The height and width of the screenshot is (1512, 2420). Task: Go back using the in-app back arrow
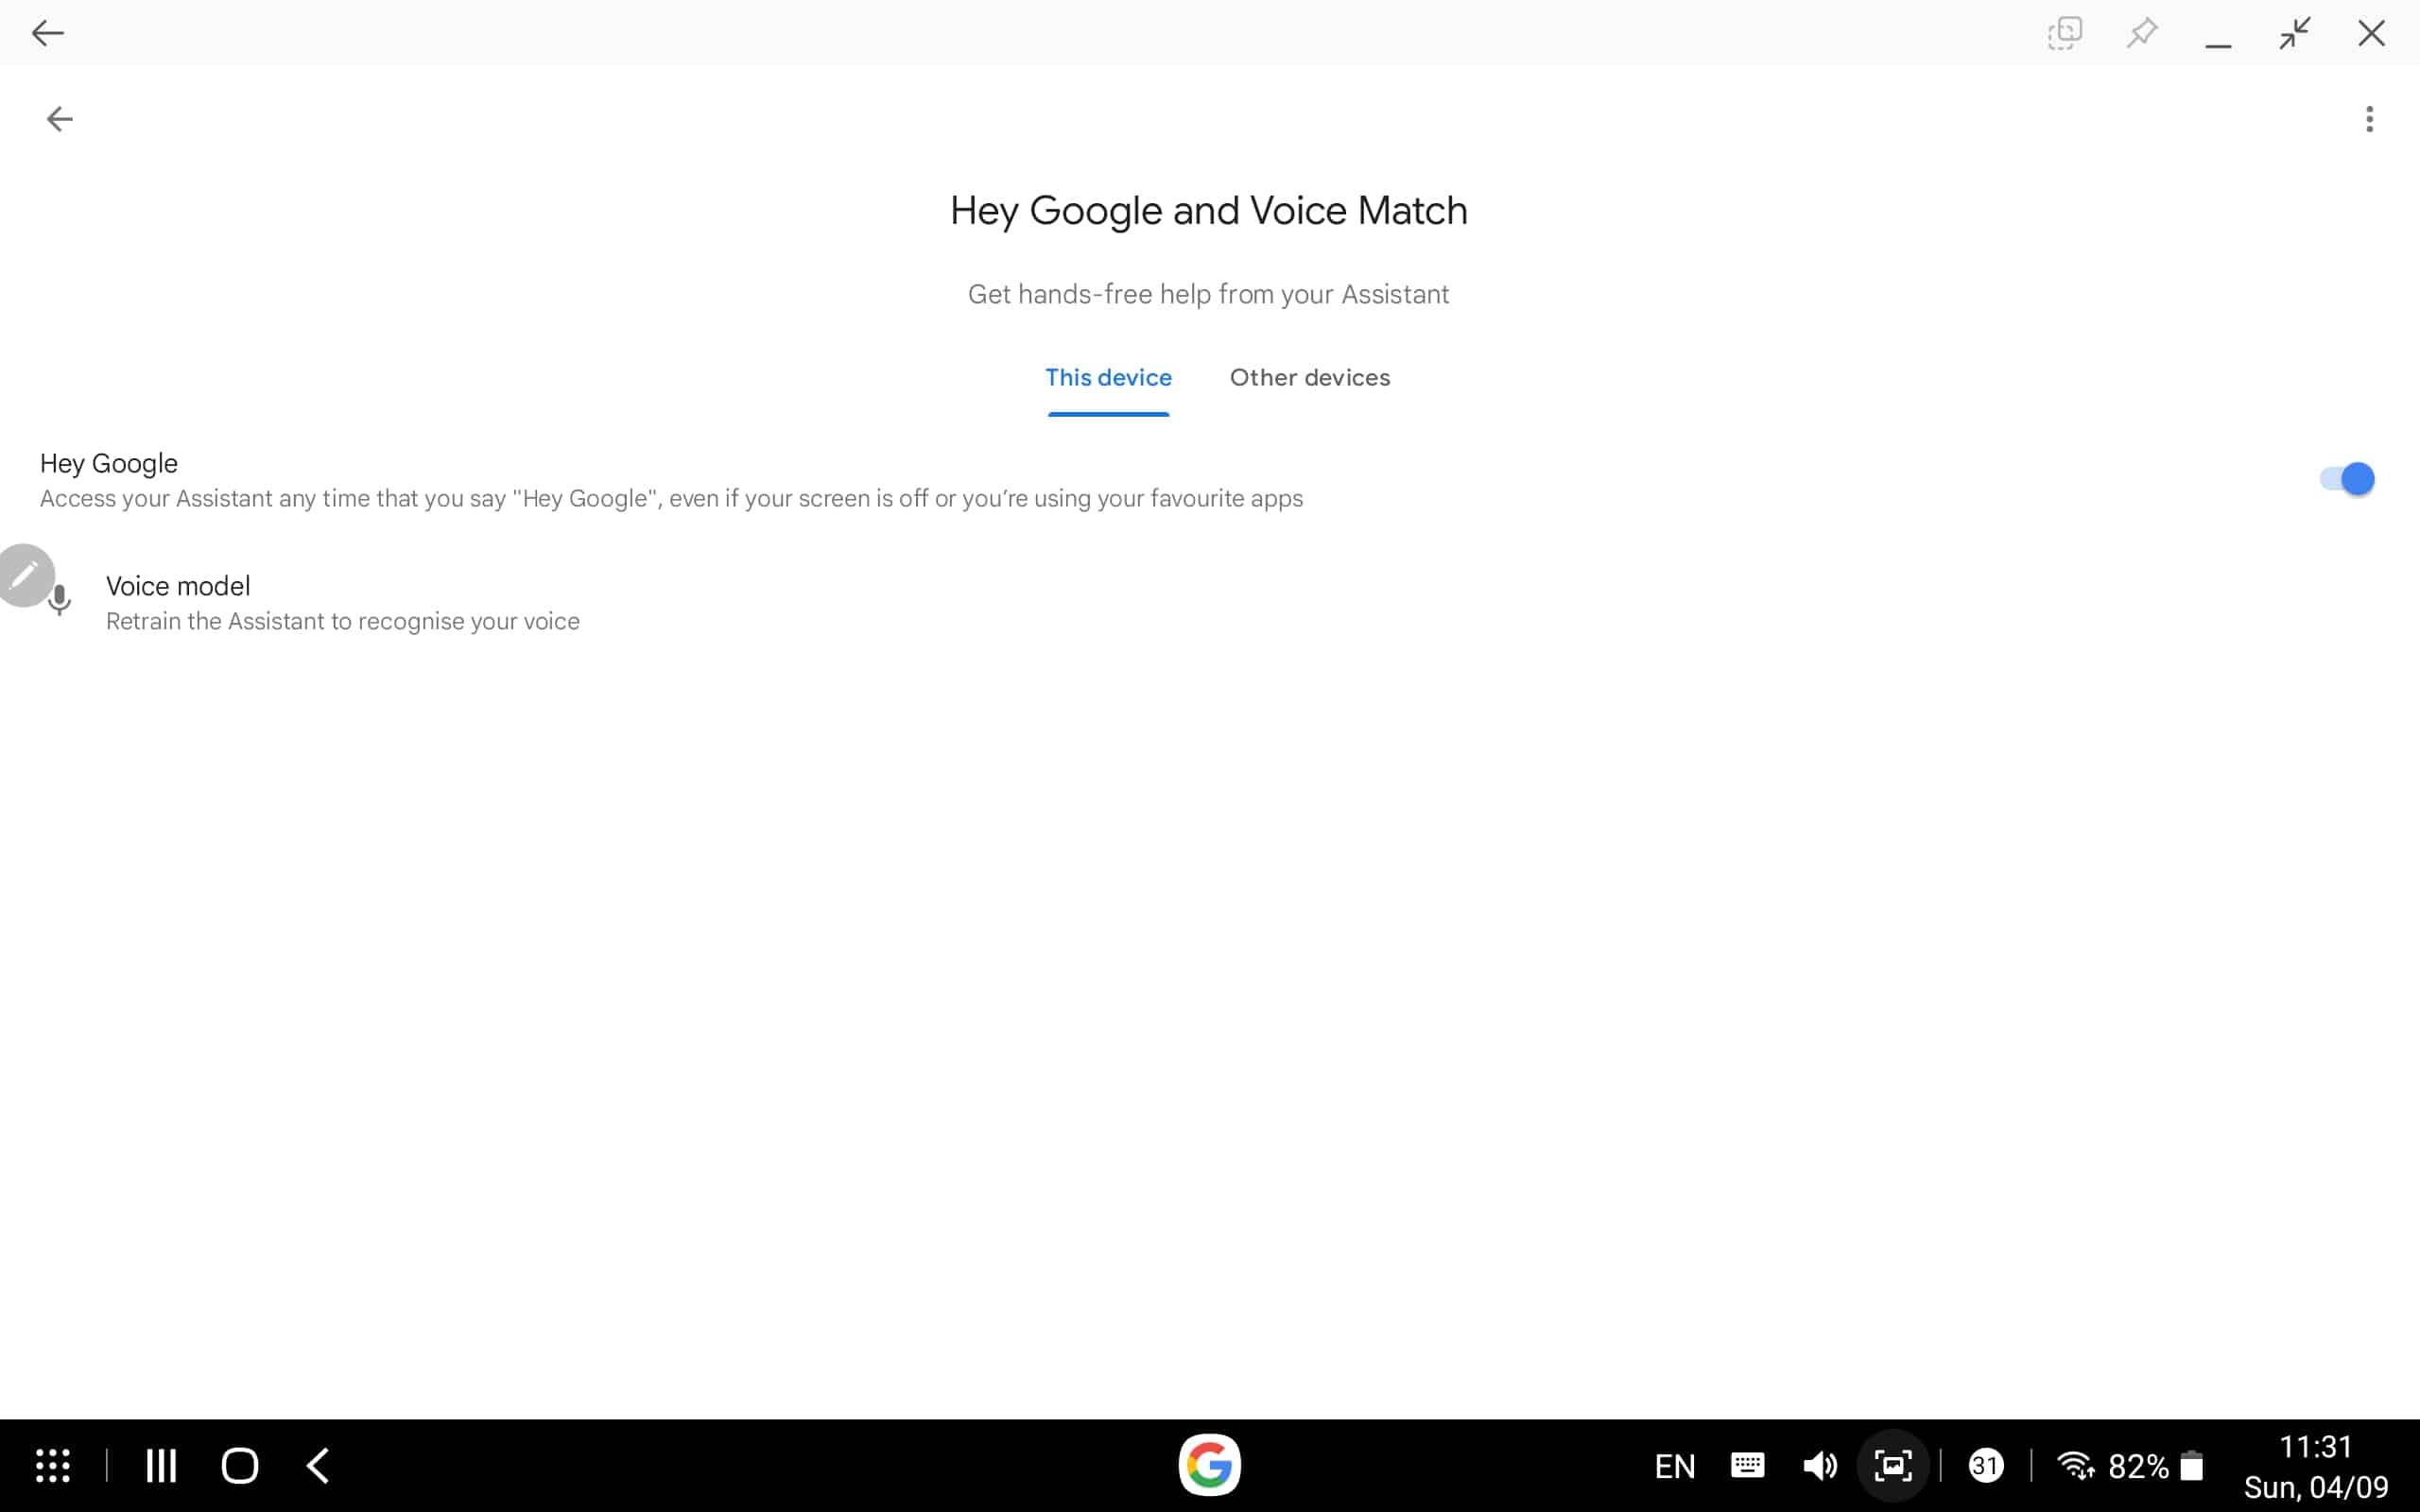click(x=60, y=119)
